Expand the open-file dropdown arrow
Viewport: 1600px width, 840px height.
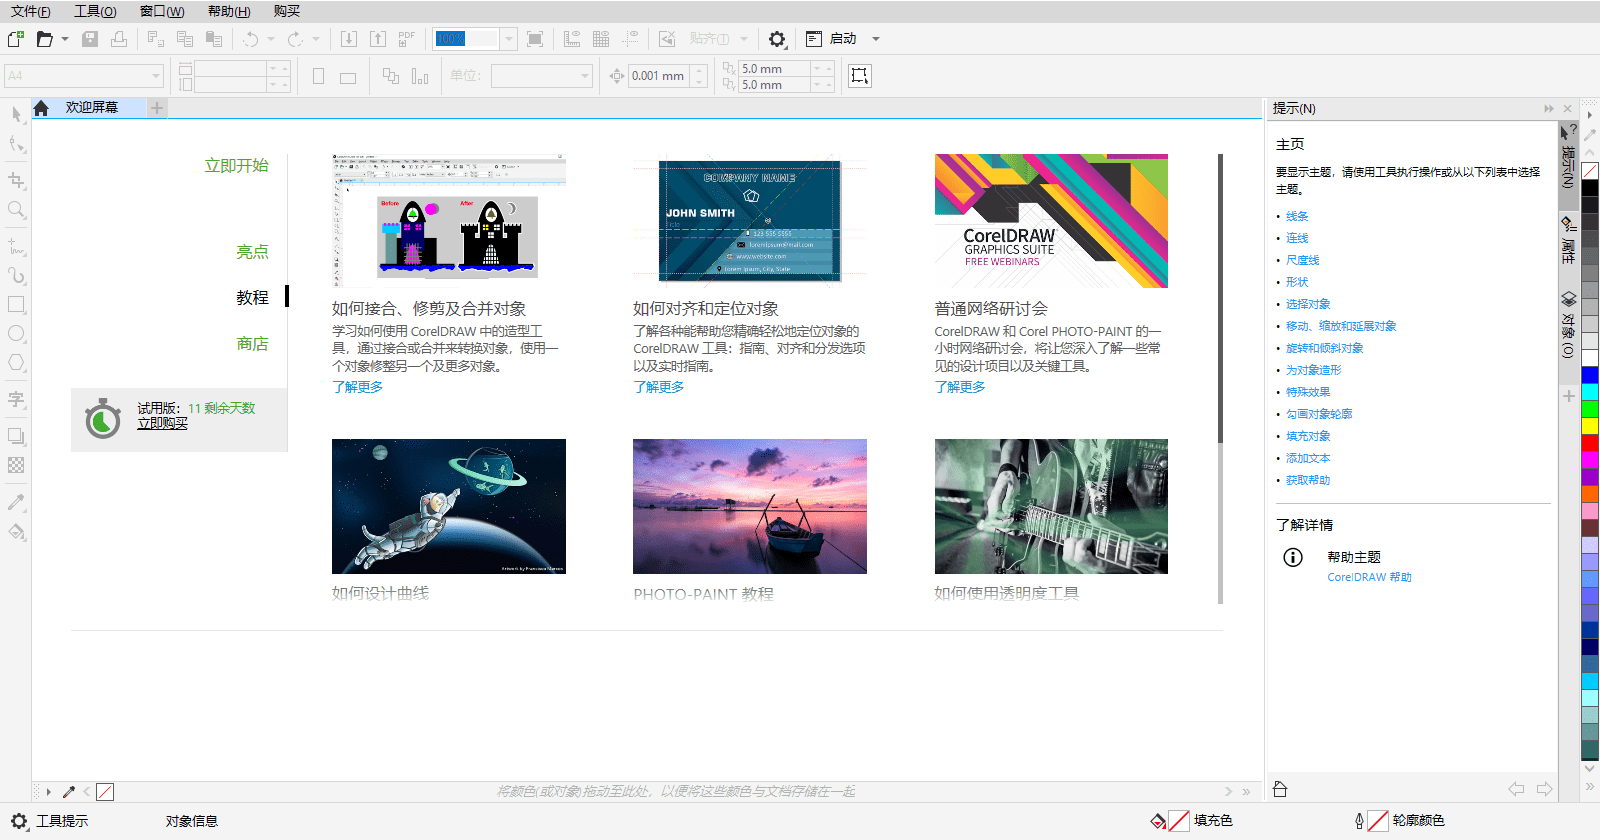[65, 39]
